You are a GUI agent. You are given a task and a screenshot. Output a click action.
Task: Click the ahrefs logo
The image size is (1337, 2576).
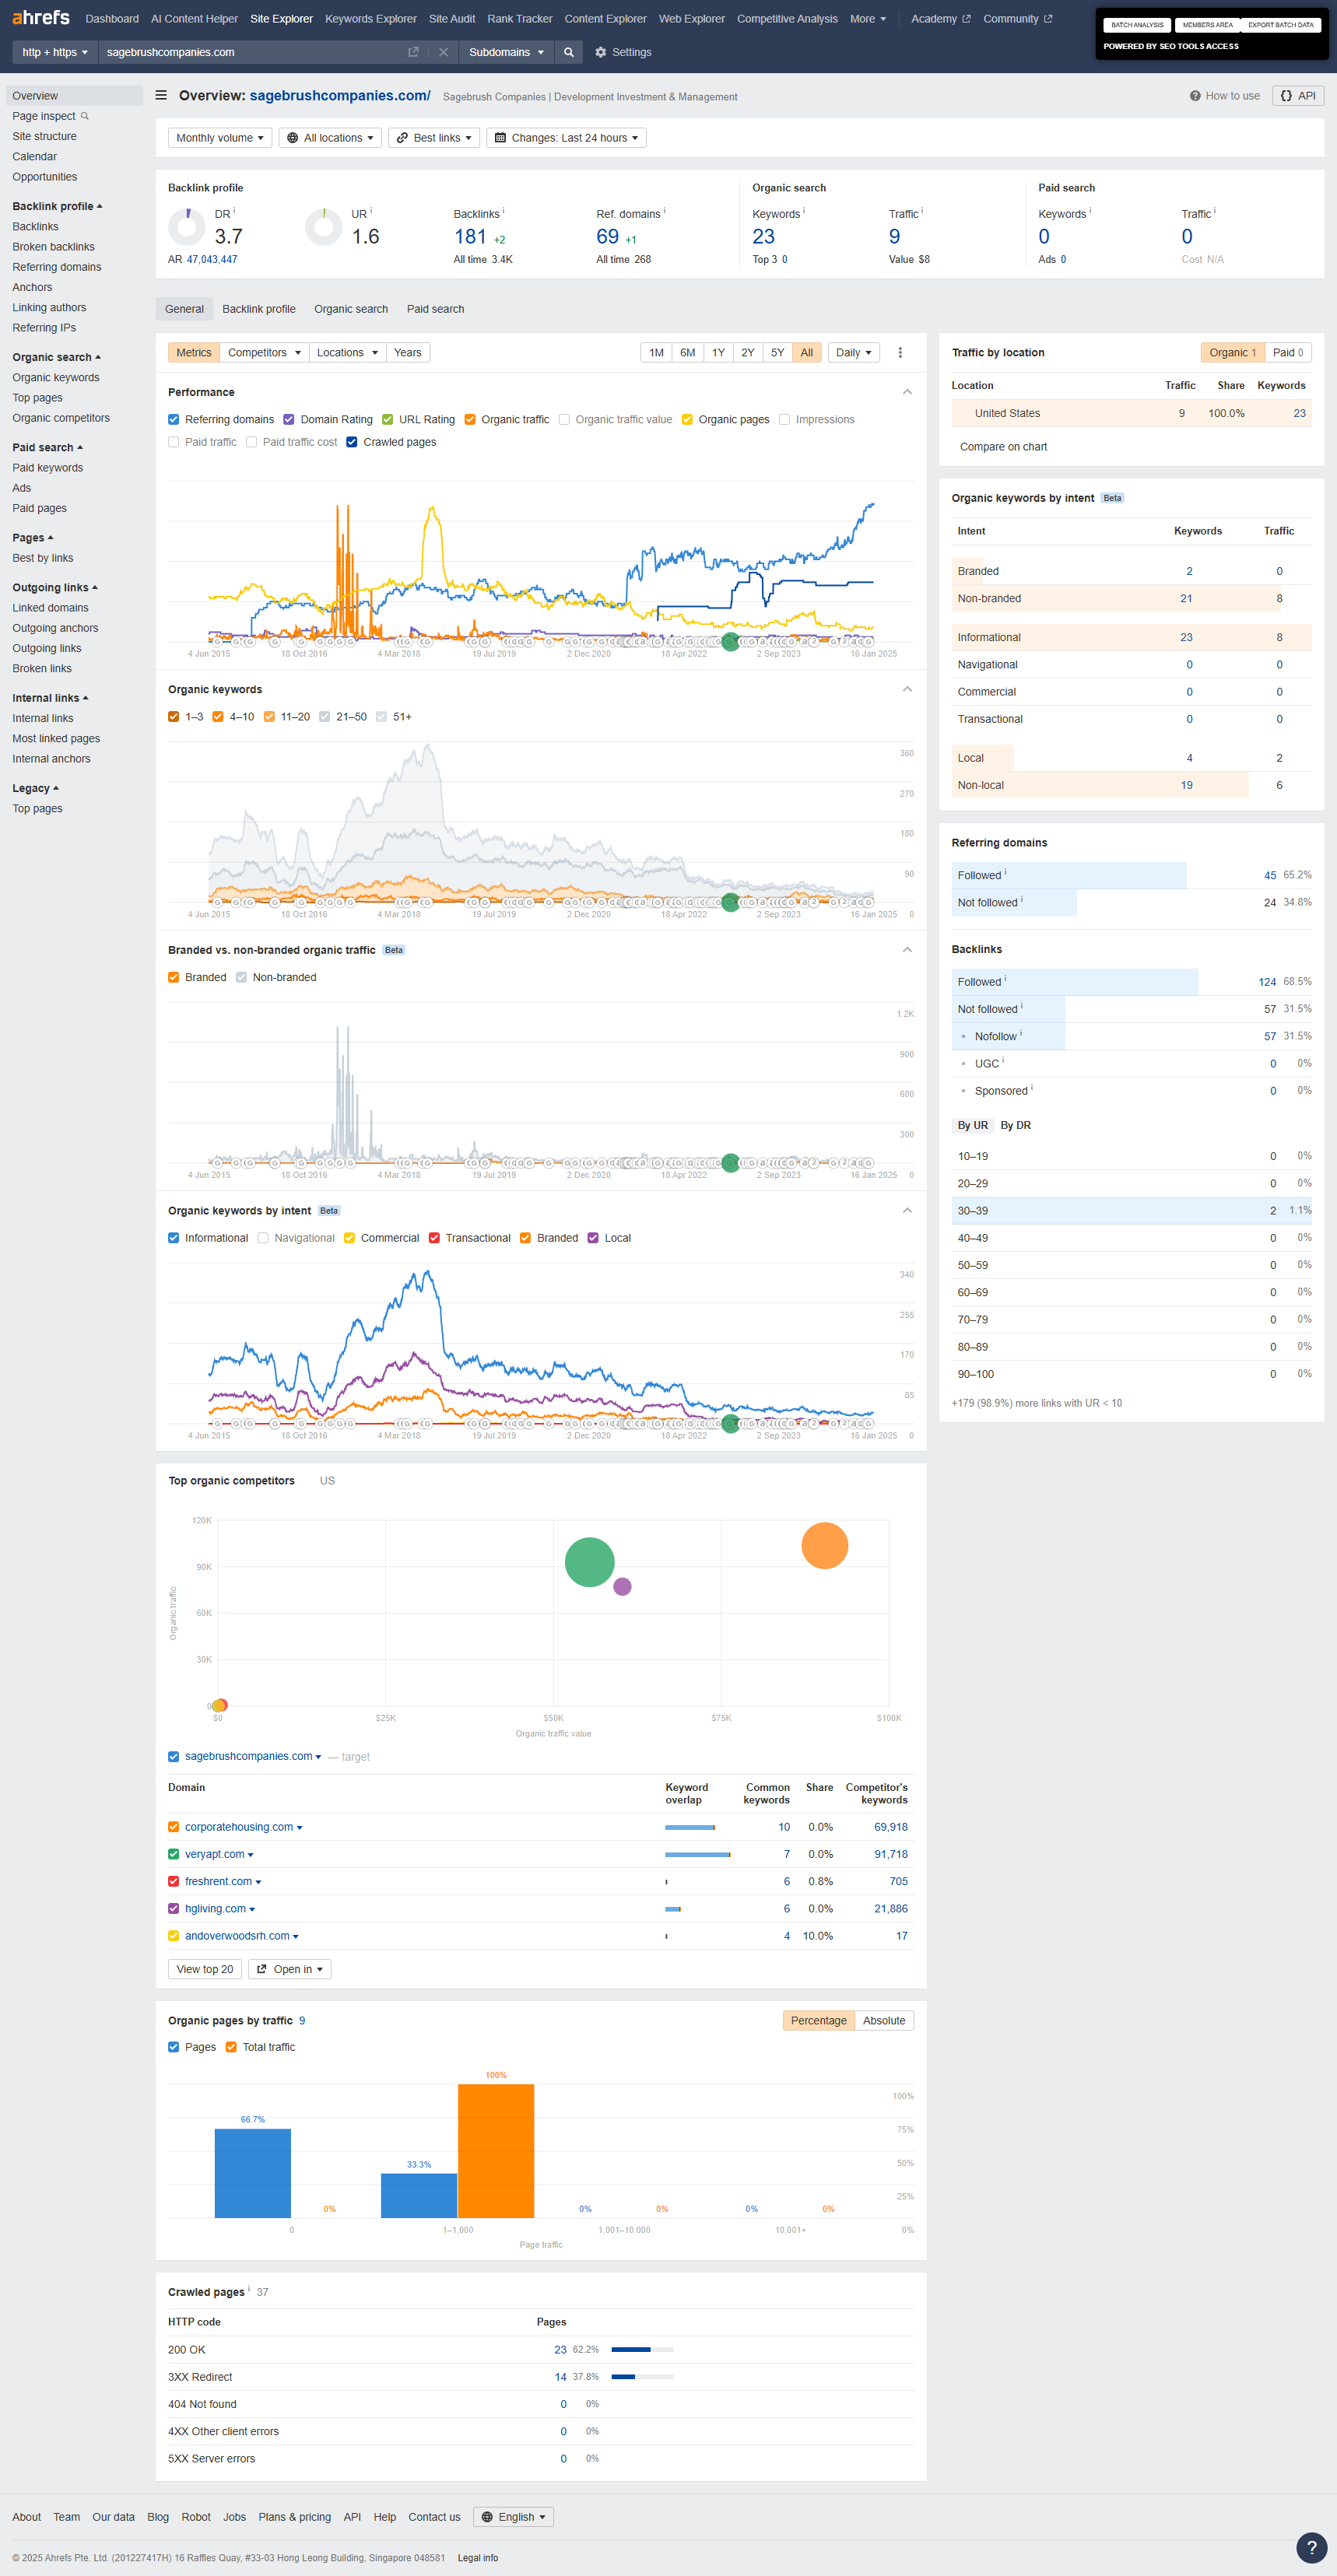pos(41,18)
